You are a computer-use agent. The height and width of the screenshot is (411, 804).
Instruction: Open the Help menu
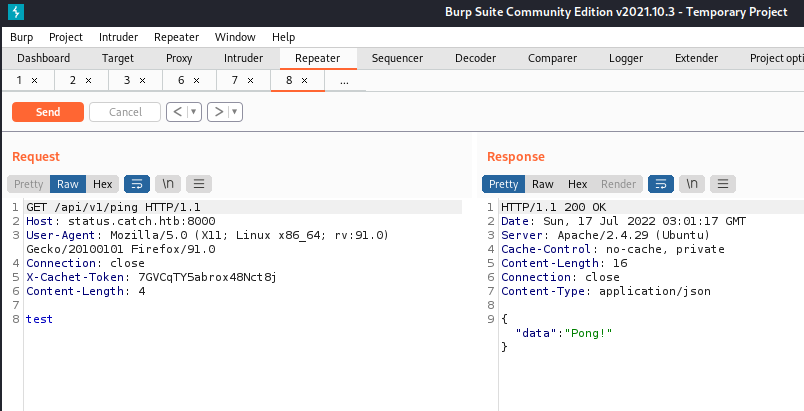(x=284, y=37)
